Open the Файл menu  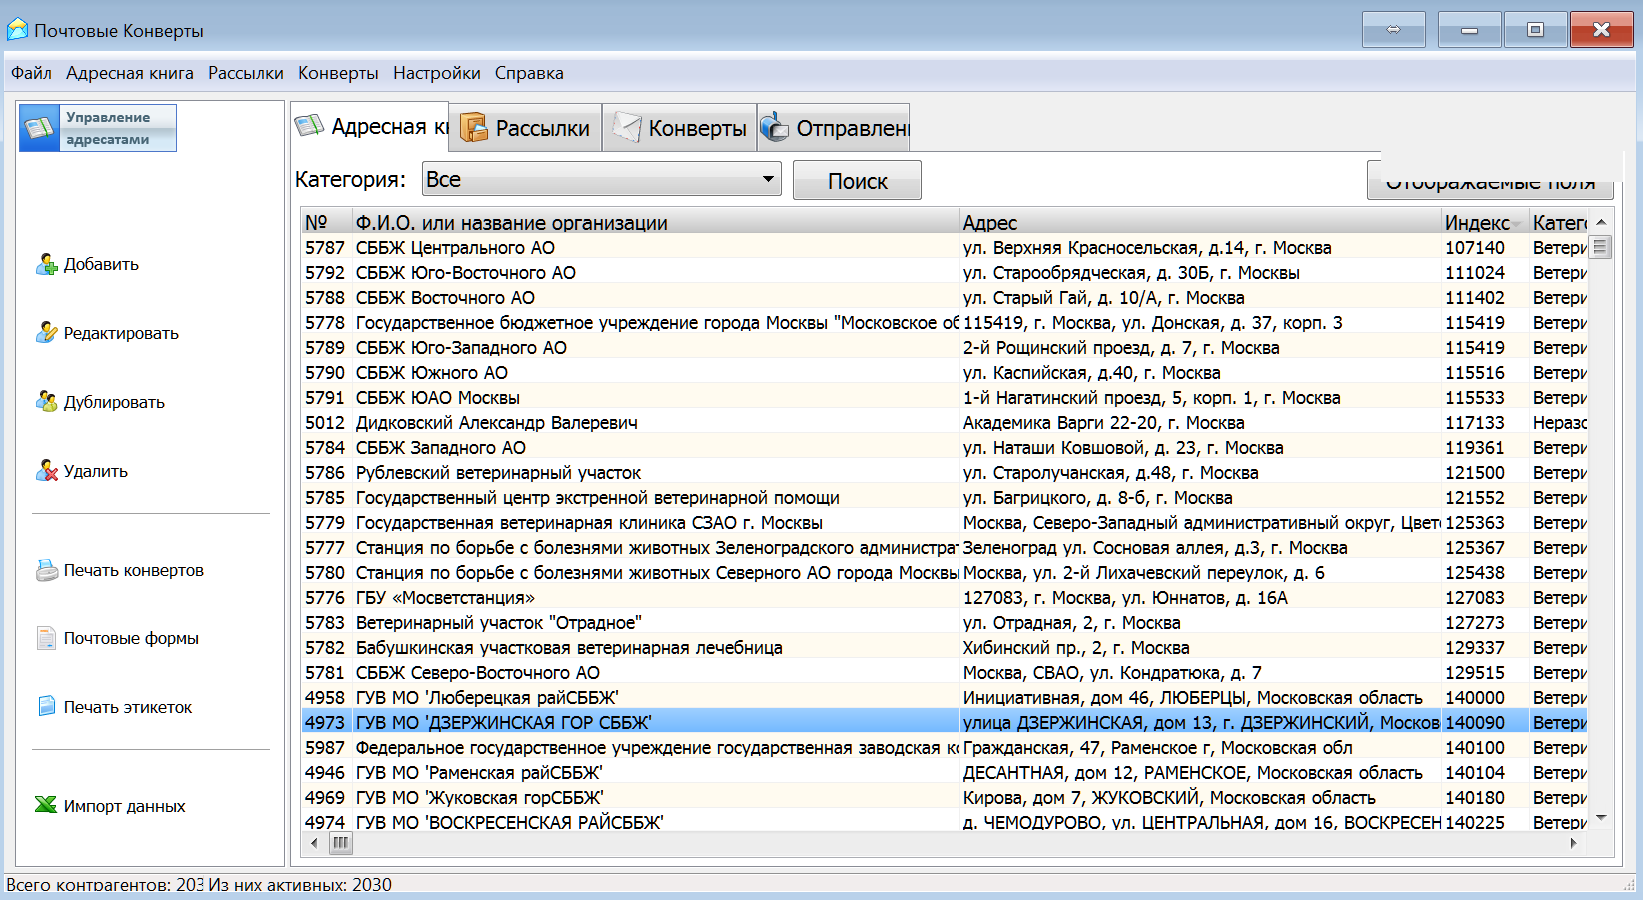click(x=31, y=73)
